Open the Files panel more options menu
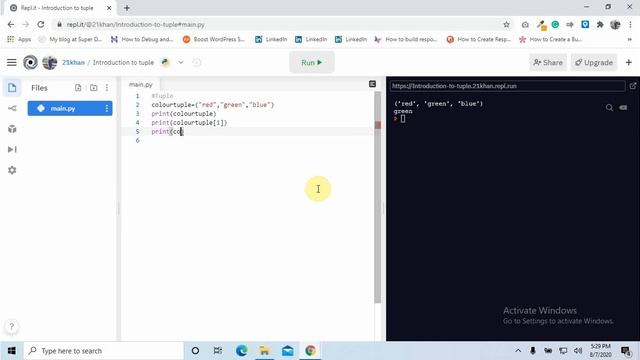This screenshot has height=360, width=640. pyautogui.click(x=107, y=88)
